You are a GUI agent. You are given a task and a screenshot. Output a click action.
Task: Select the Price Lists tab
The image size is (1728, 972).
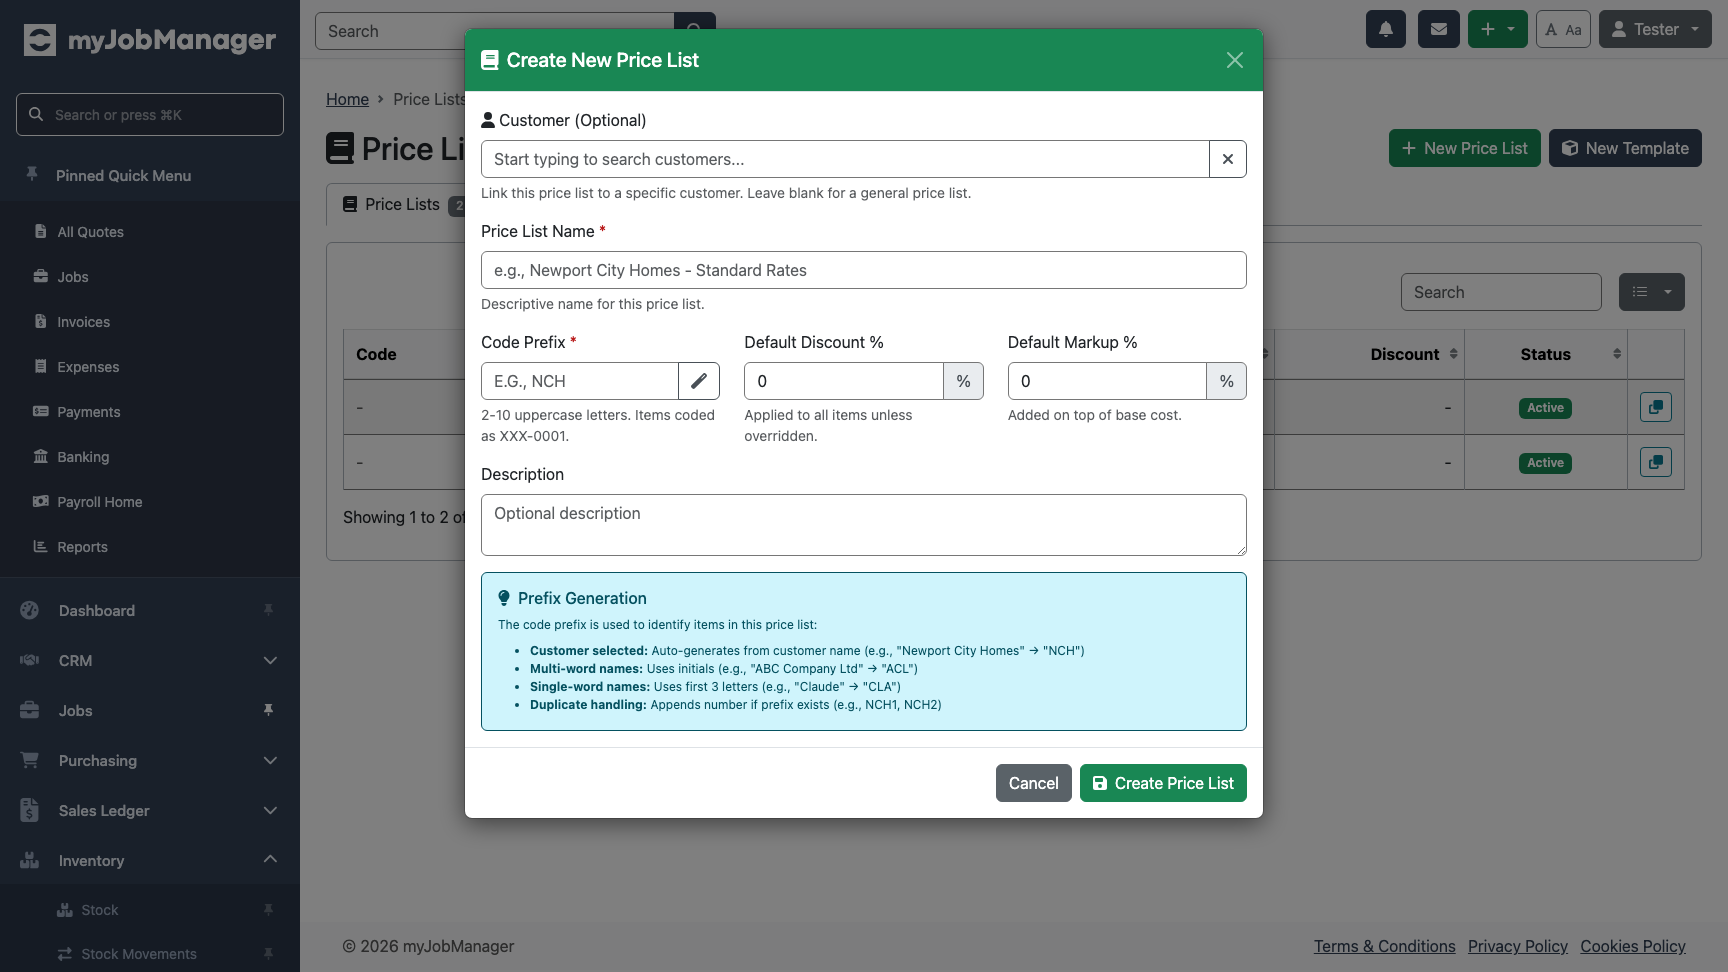point(401,204)
